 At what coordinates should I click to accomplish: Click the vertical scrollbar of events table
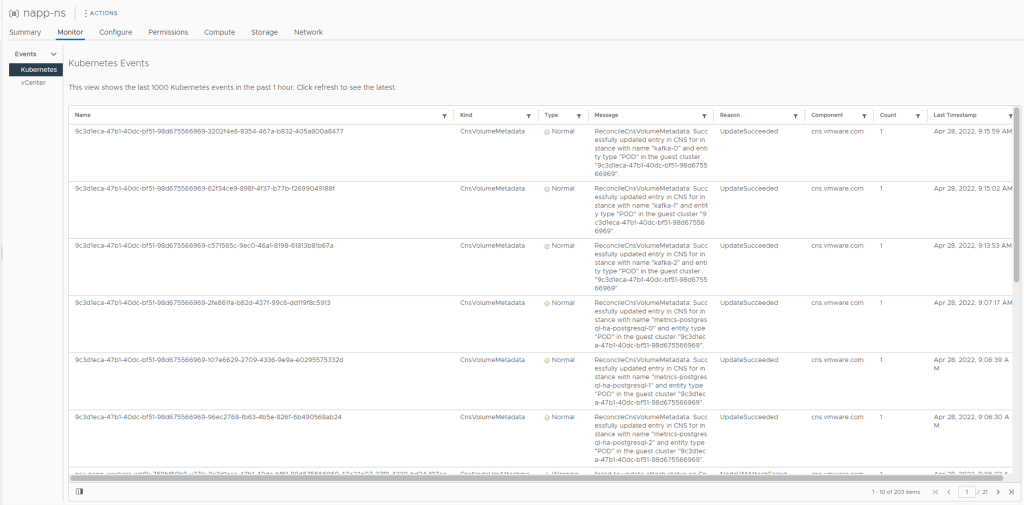coord(1016,200)
